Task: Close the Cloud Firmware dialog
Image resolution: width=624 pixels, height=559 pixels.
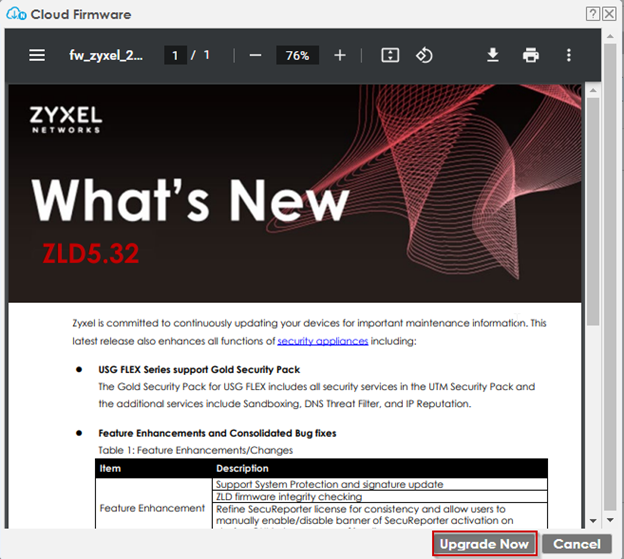Action: (x=610, y=13)
